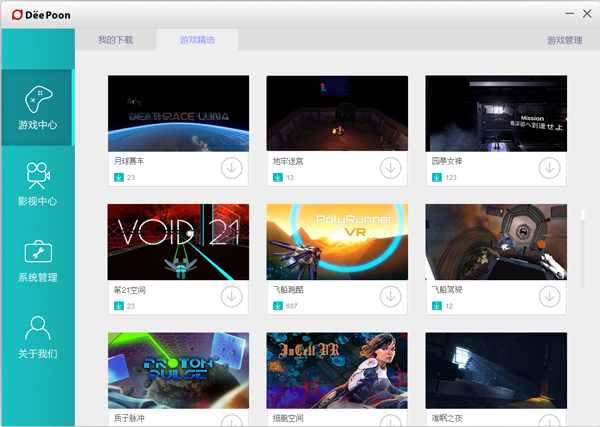Open the 关于我们 person section
Screen dimensions: 600x427
tap(38, 337)
